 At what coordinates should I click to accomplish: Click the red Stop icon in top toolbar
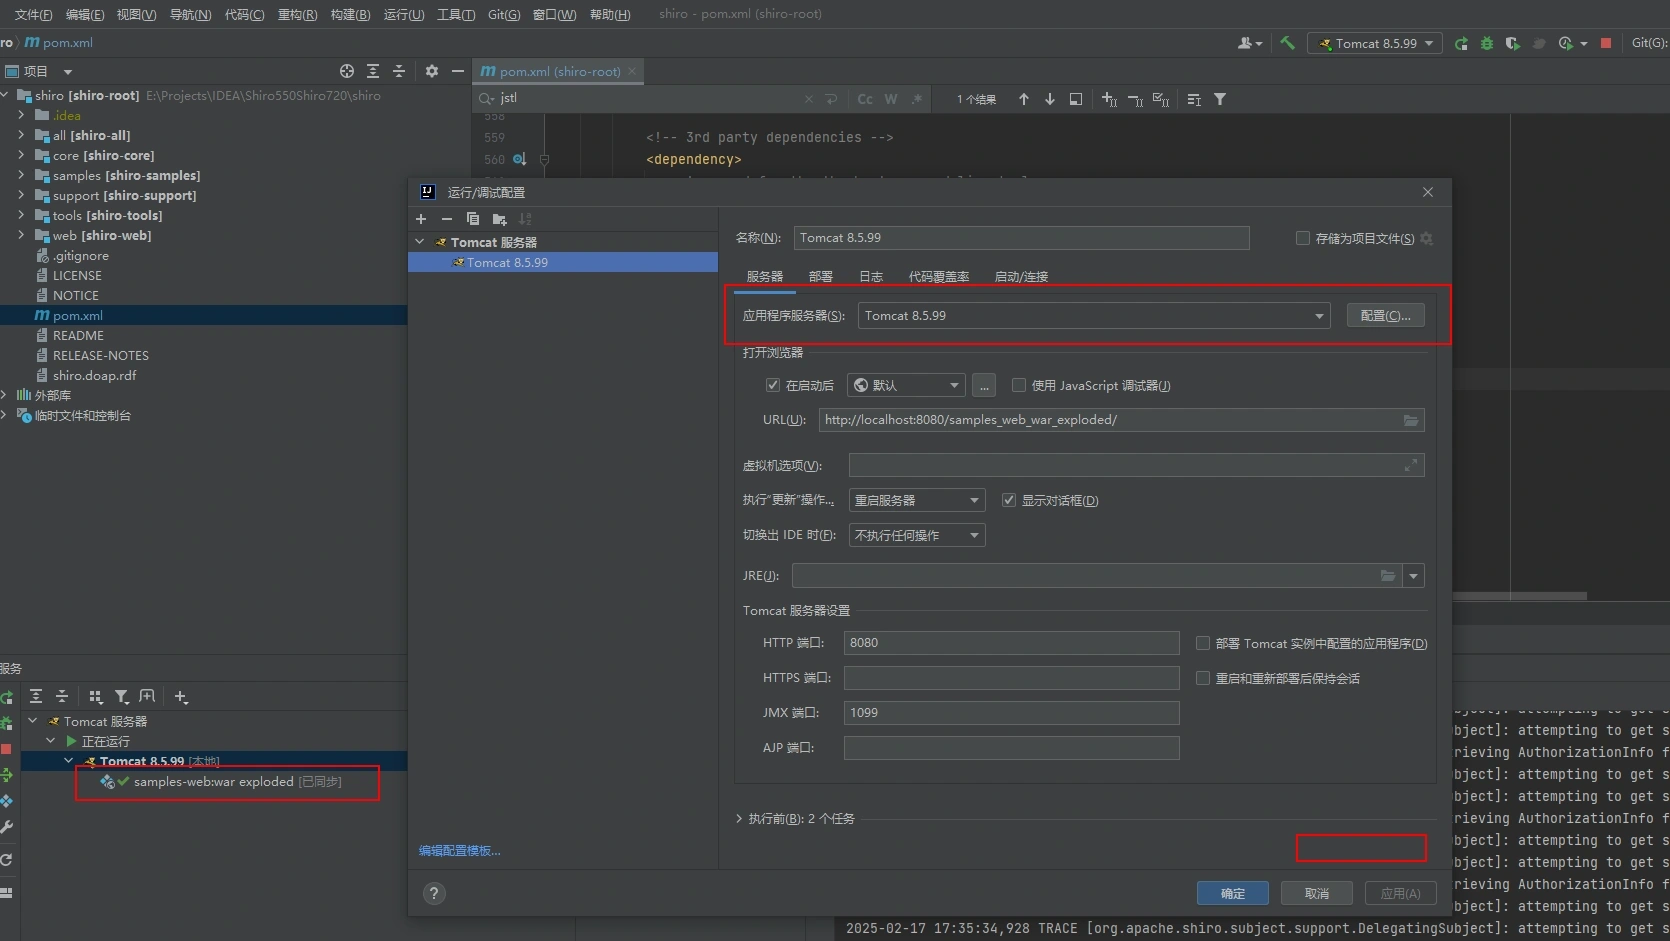(1606, 43)
